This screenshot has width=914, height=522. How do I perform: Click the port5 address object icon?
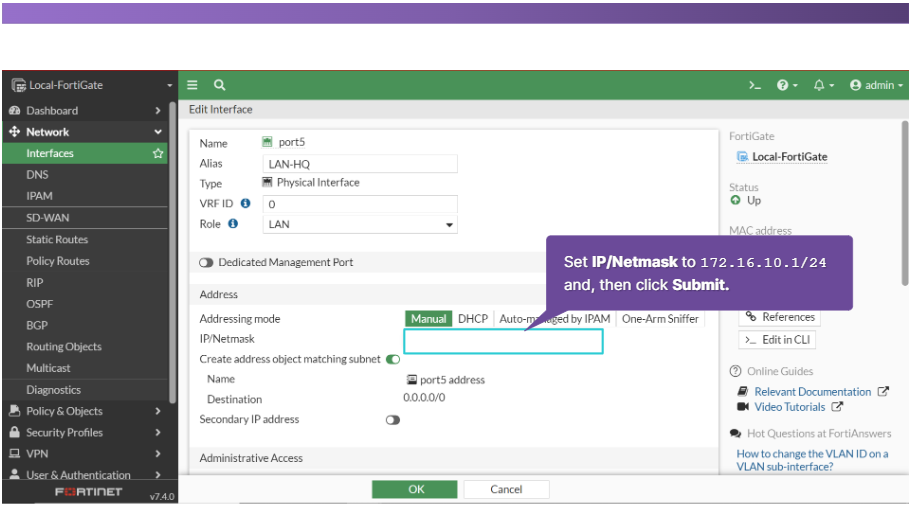412,380
